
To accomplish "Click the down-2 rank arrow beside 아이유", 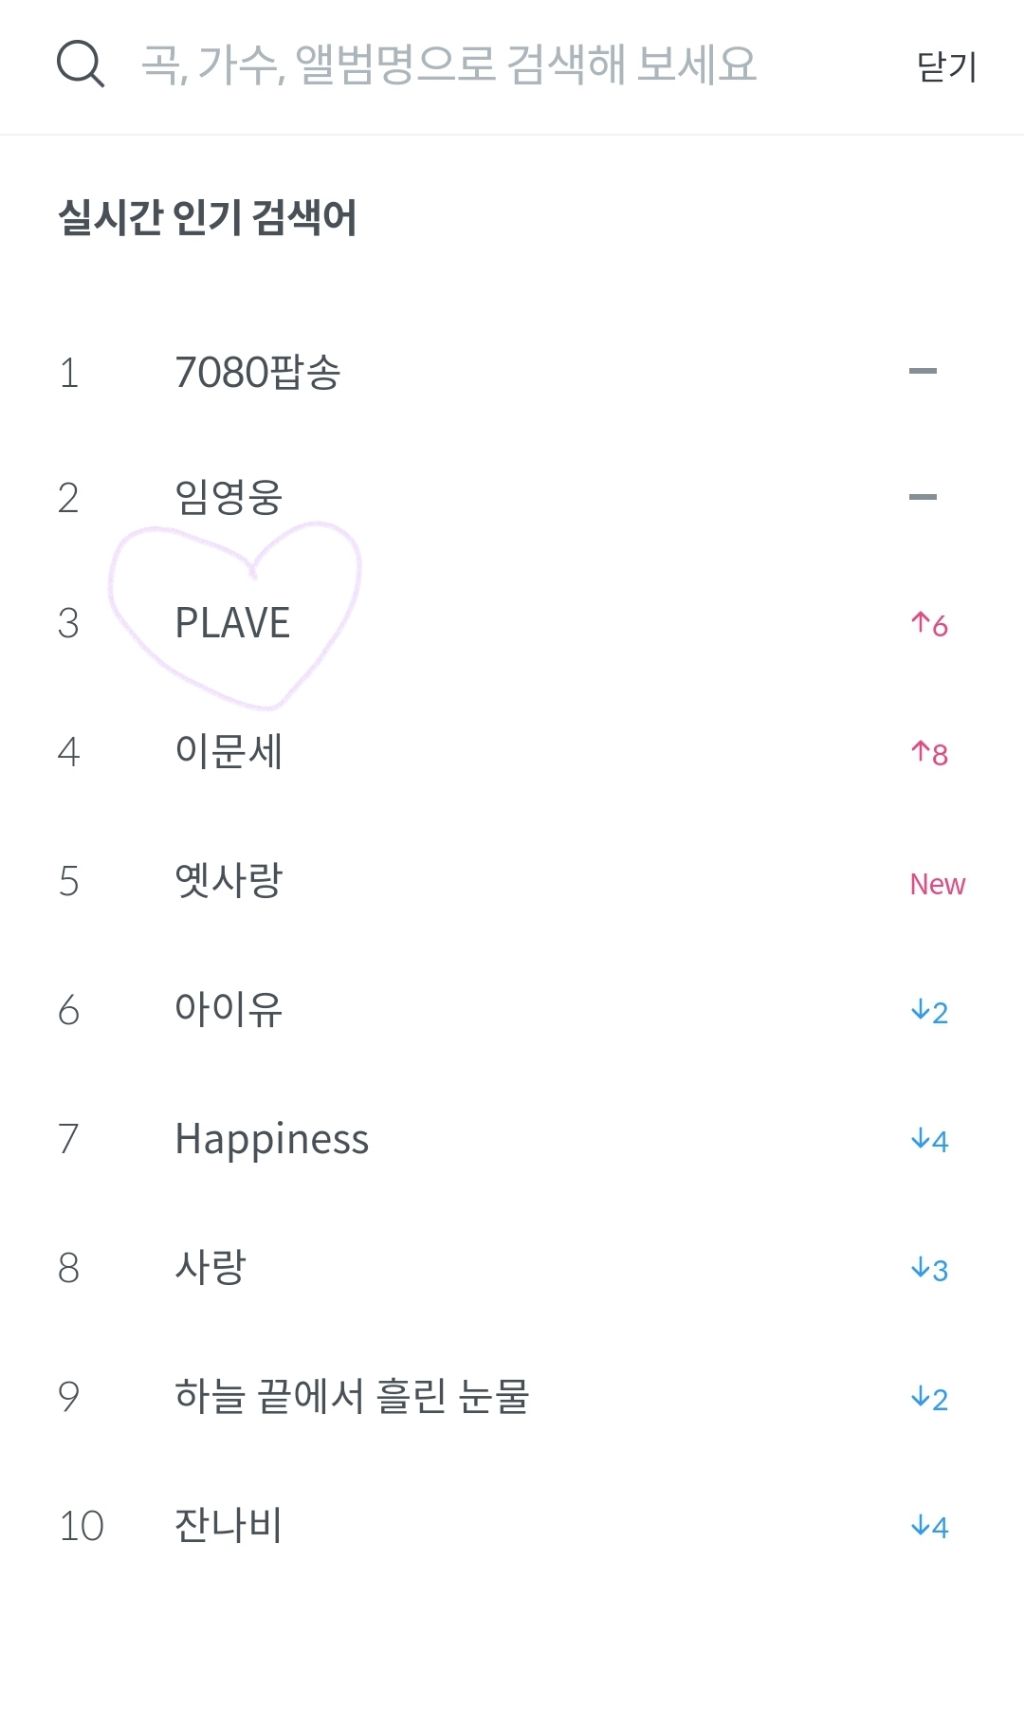I will click(929, 1012).
